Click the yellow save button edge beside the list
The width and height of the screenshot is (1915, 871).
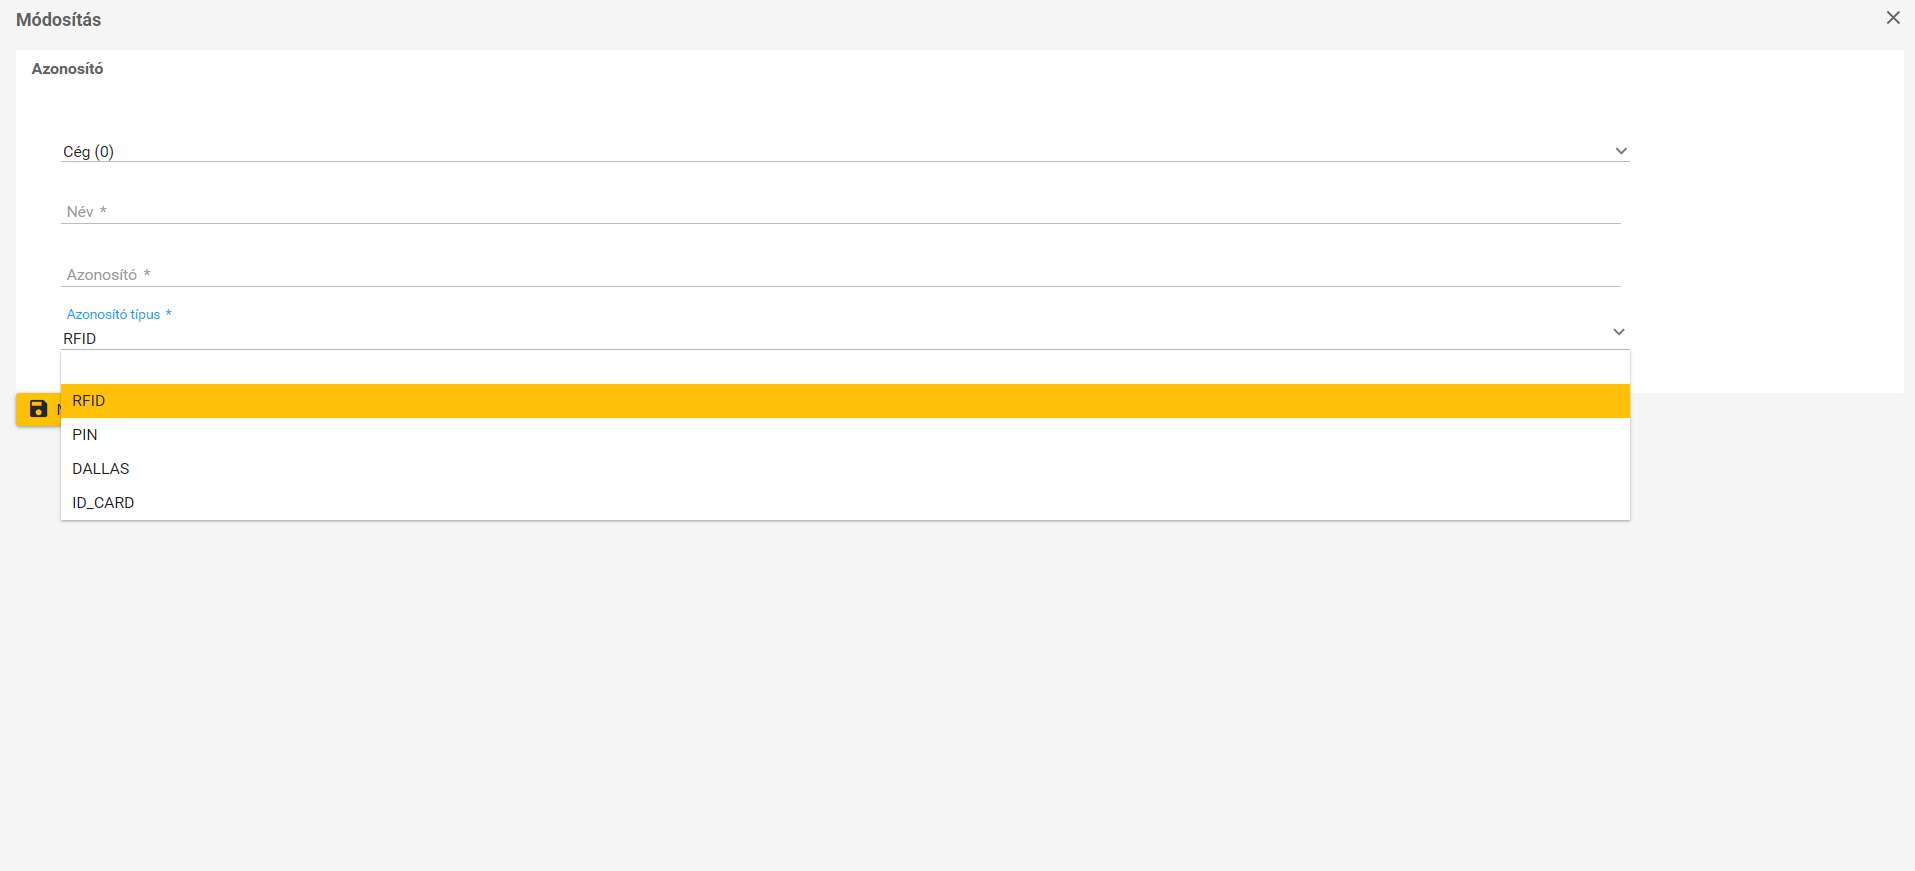pyautogui.click(x=38, y=409)
